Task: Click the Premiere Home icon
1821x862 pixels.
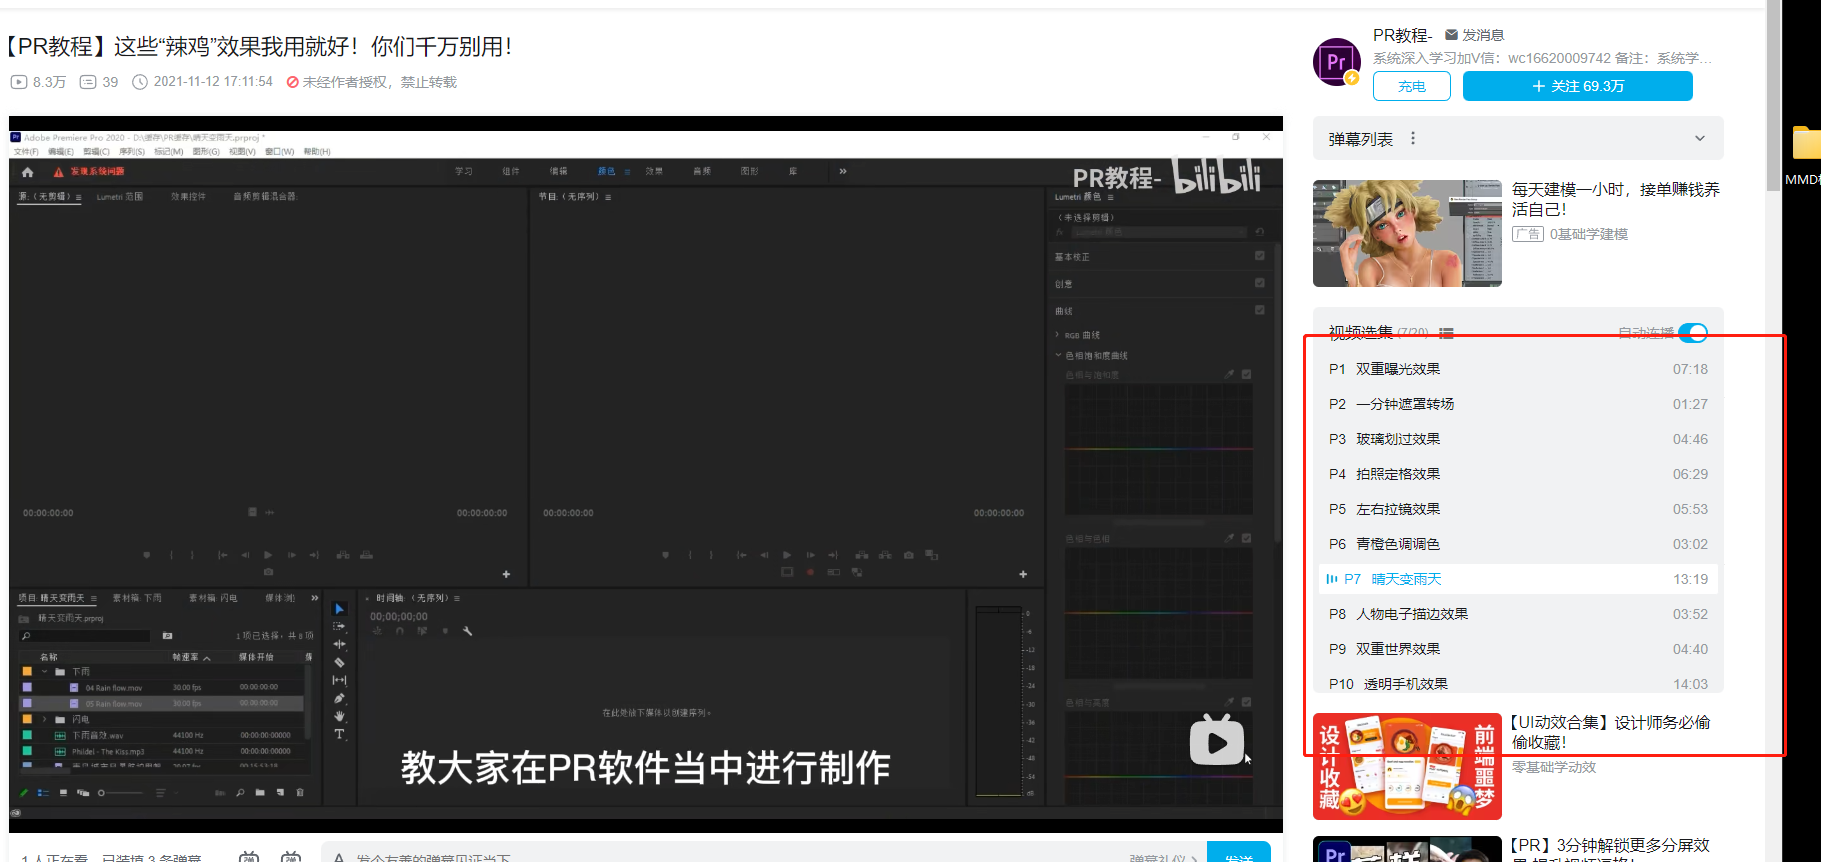Action: [27, 172]
